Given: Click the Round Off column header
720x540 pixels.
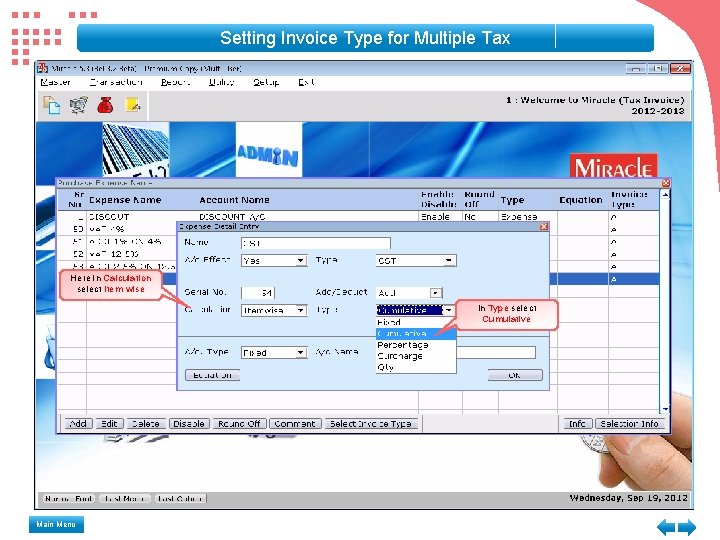Looking at the screenshot, I should (x=479, y=200).
